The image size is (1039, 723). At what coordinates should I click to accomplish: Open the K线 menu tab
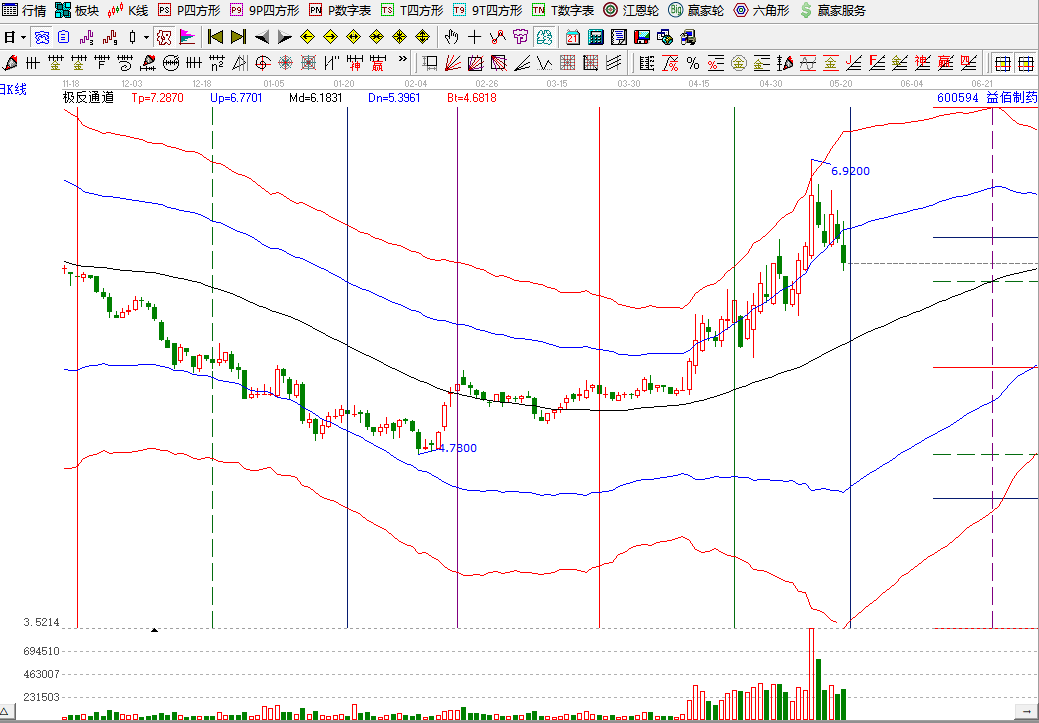tap(128, 11)
